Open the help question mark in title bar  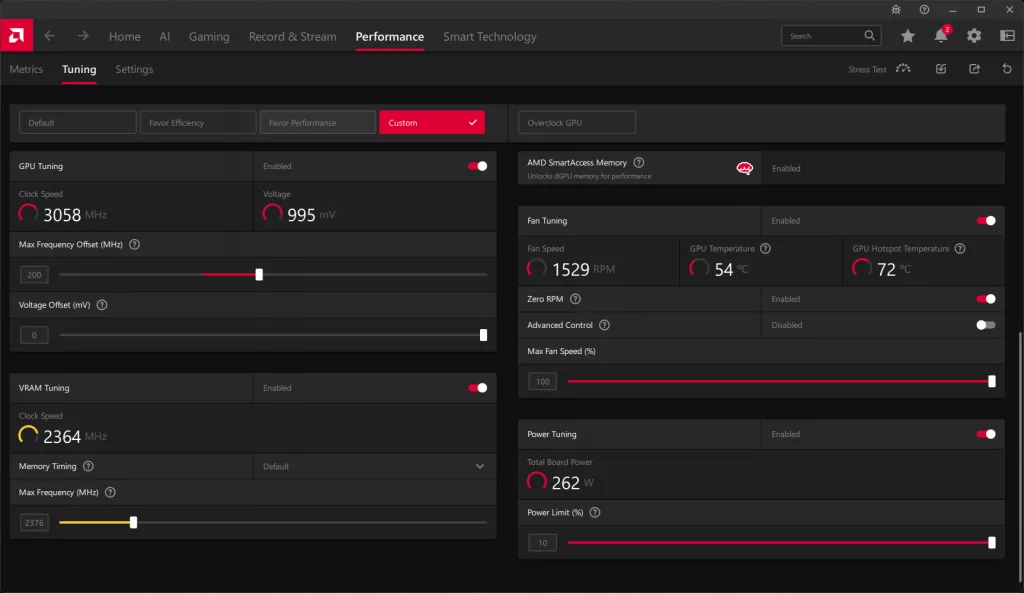[x=924, y=10]
